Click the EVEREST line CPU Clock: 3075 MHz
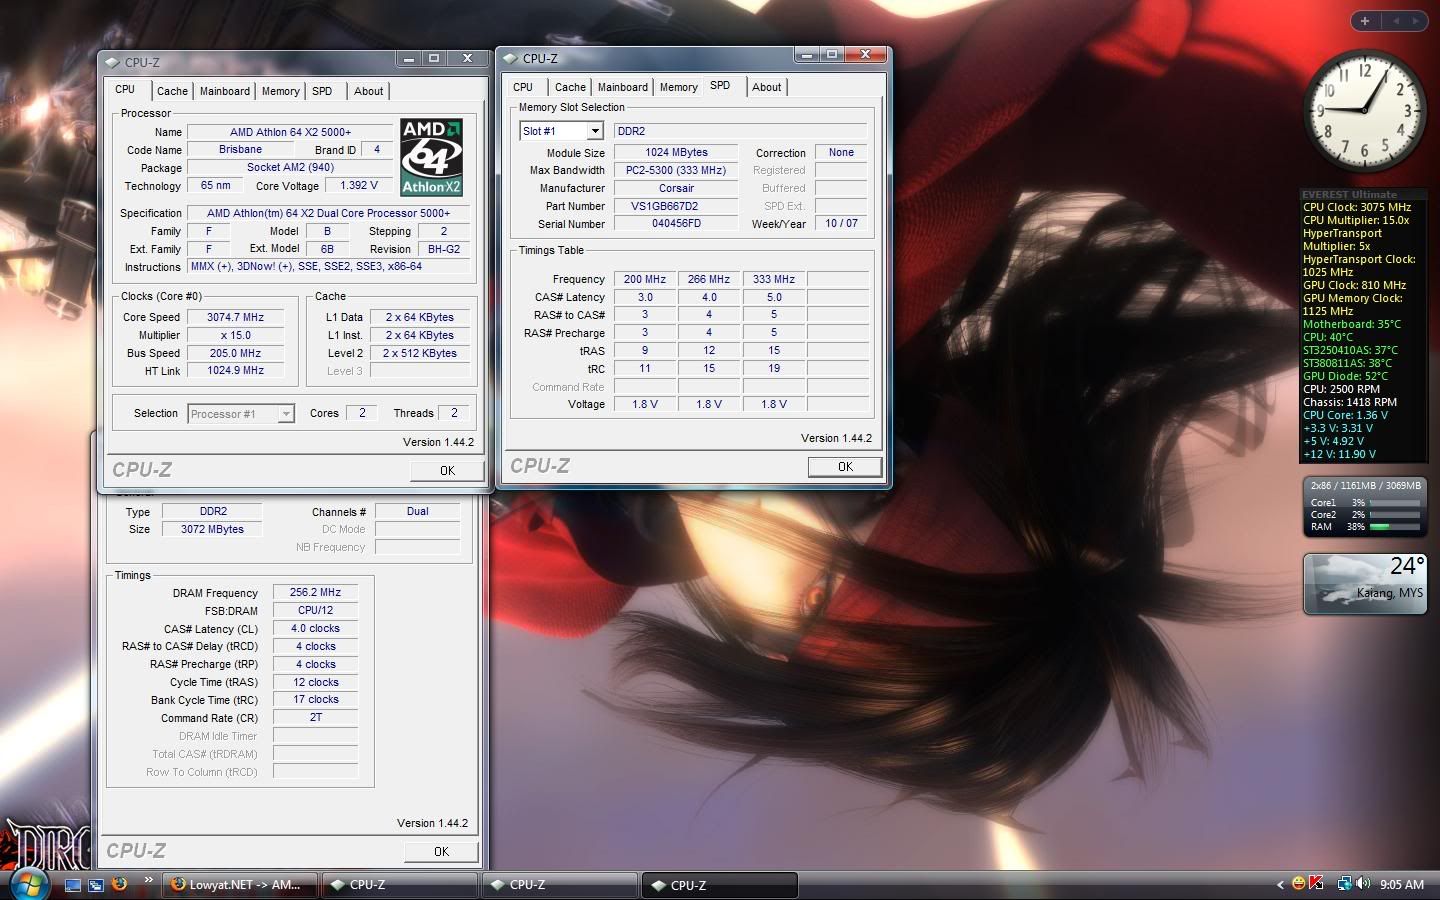1440x900 pixels. [x=1357, y=207]
